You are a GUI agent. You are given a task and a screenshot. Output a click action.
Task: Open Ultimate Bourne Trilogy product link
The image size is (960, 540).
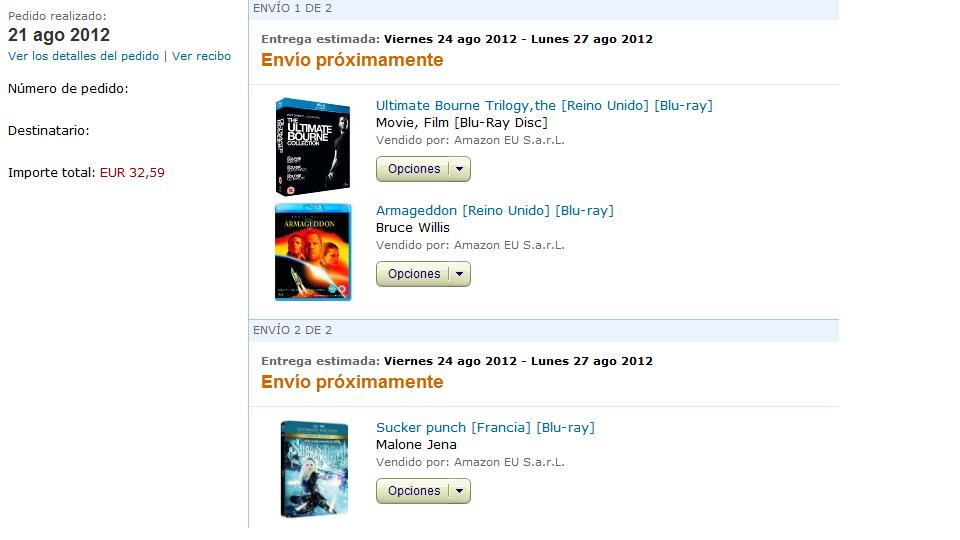tap(544, 105)
